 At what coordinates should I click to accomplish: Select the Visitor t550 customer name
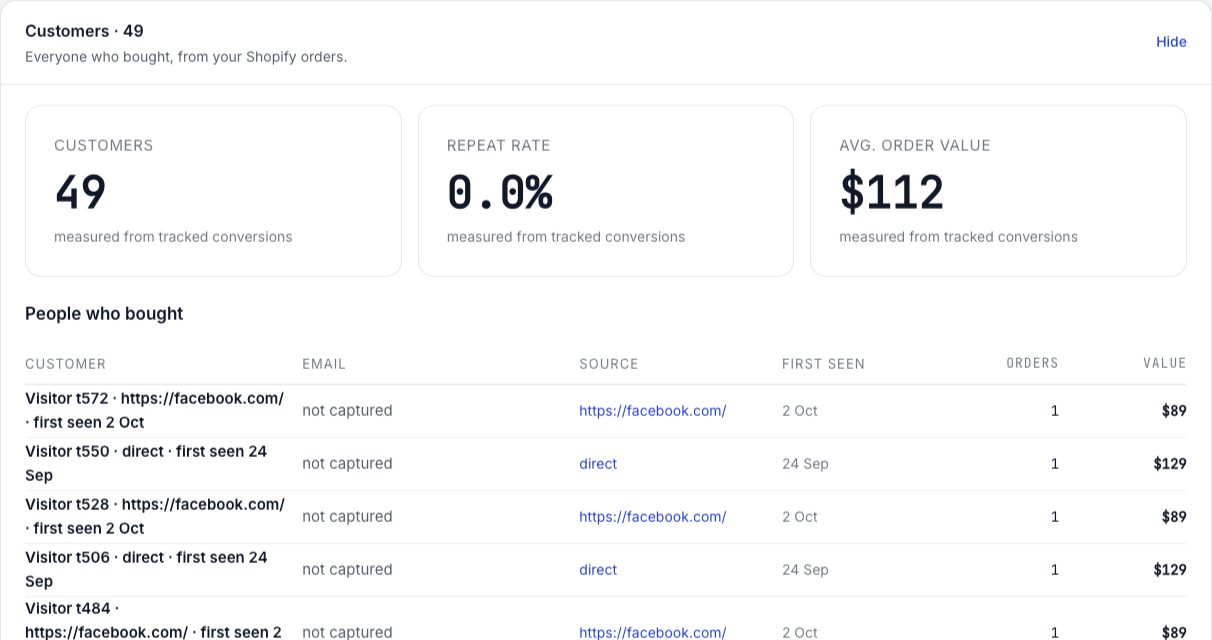(x=147, y=464)
